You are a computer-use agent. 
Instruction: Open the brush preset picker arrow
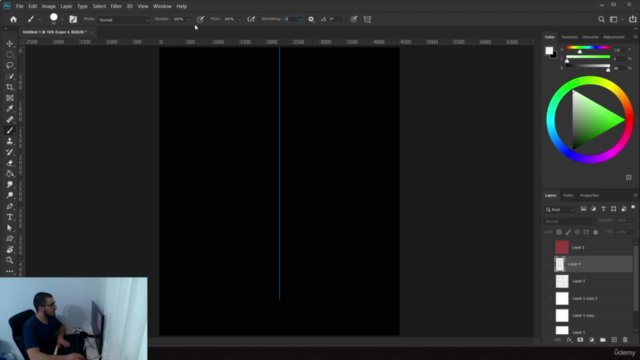62,20
